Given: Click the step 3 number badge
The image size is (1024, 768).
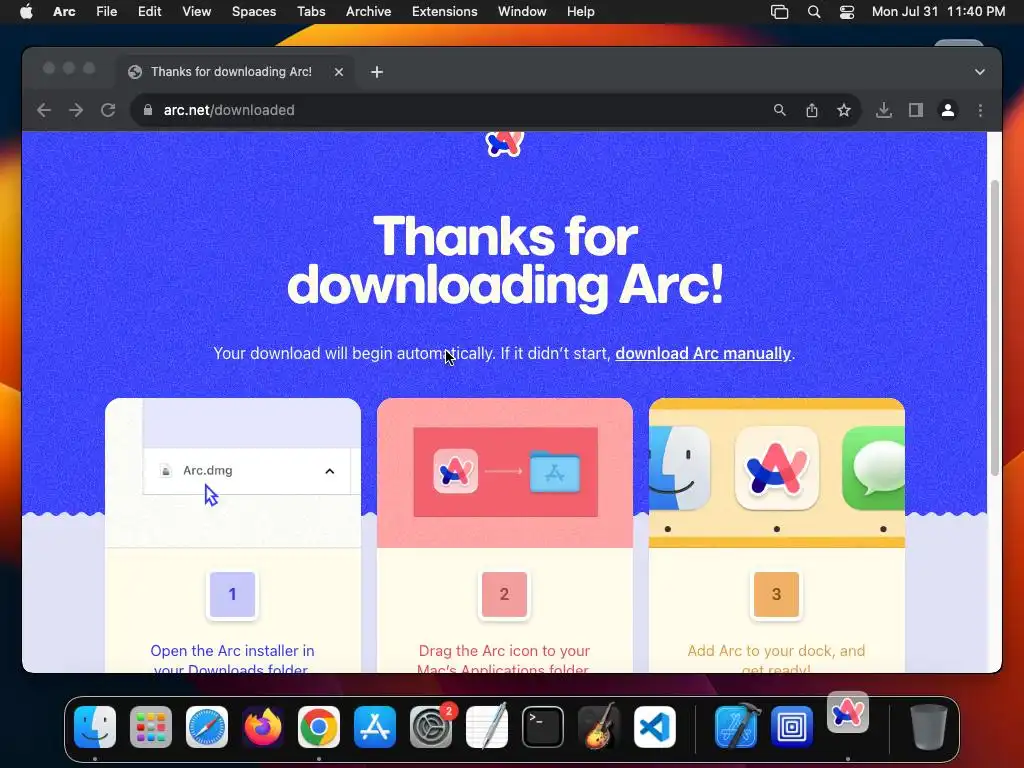Looking at the screenshot, I should click(776, 594).
